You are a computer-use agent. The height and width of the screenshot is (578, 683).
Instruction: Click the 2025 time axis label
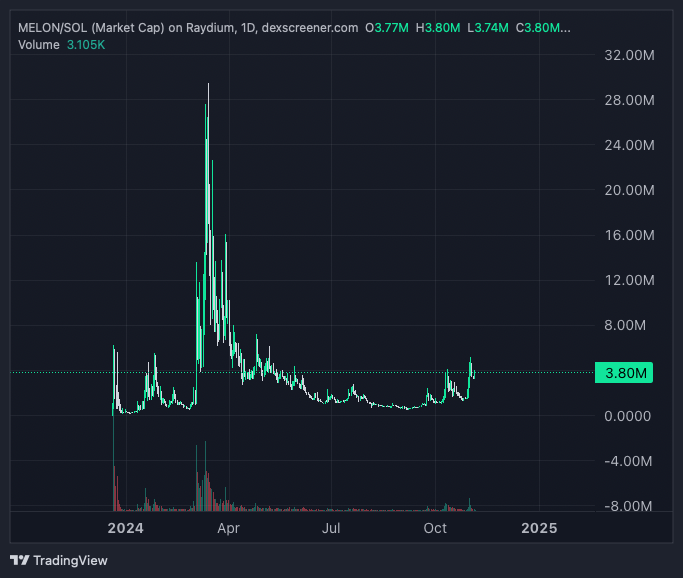[x=539, y=528]
